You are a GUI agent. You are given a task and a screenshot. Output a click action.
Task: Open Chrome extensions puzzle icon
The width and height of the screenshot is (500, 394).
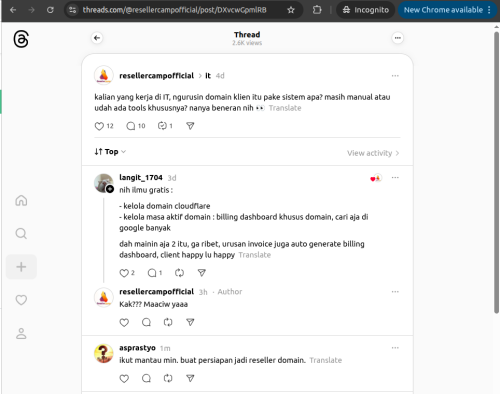pos(317,10)
